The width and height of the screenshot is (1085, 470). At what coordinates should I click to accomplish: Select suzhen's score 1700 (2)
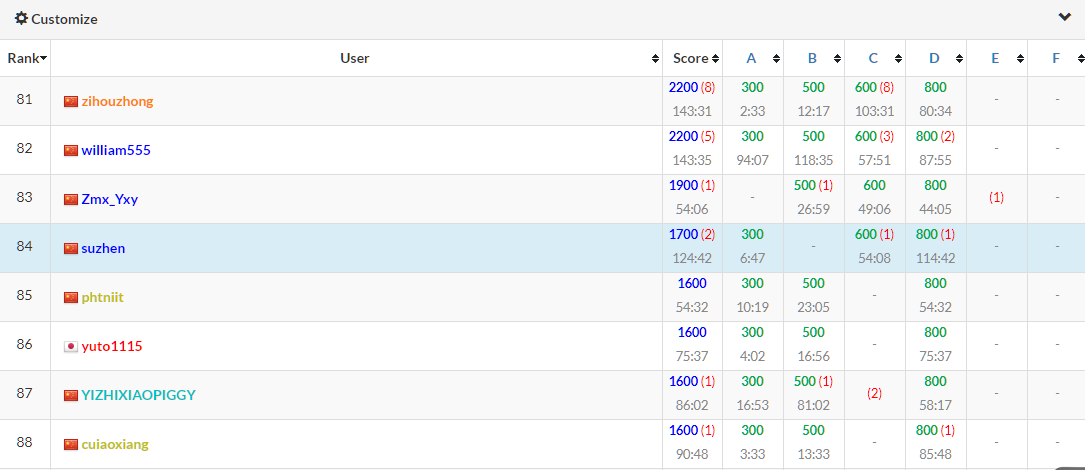(692, 235)
